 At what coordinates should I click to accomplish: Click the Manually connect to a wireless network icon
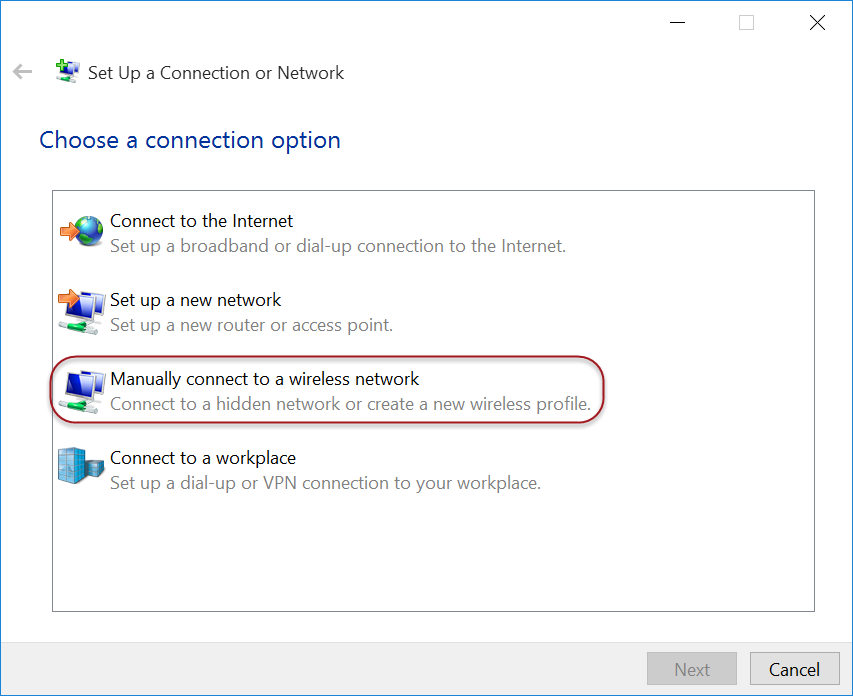(x=82, y=390)
